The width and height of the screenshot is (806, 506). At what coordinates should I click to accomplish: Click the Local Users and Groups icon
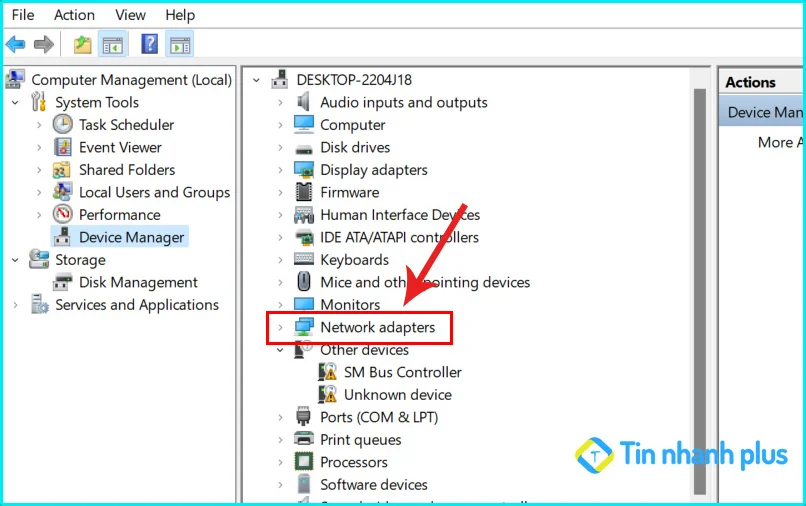(62, 192)
